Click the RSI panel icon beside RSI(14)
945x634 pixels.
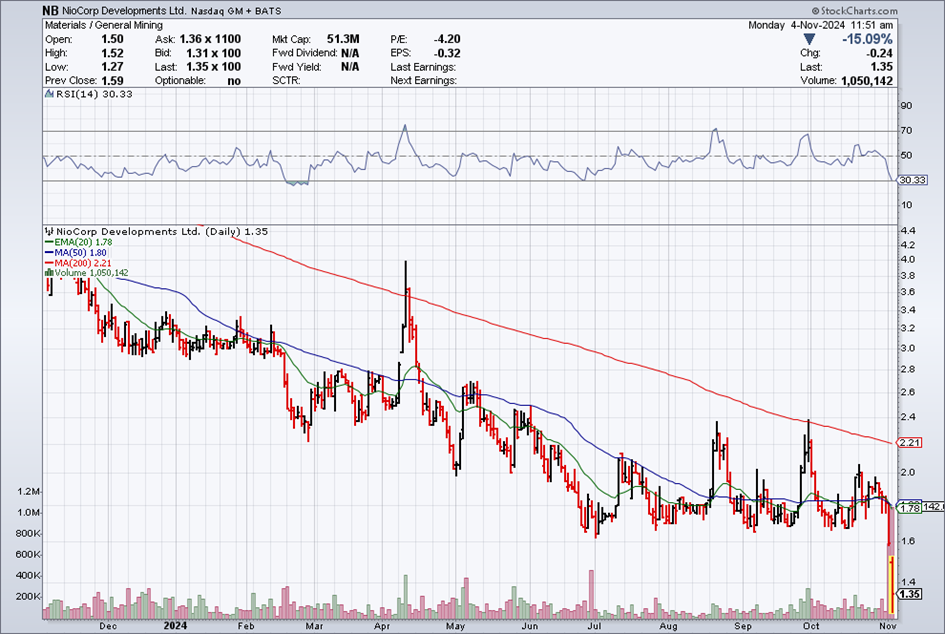tap(49, 94)
